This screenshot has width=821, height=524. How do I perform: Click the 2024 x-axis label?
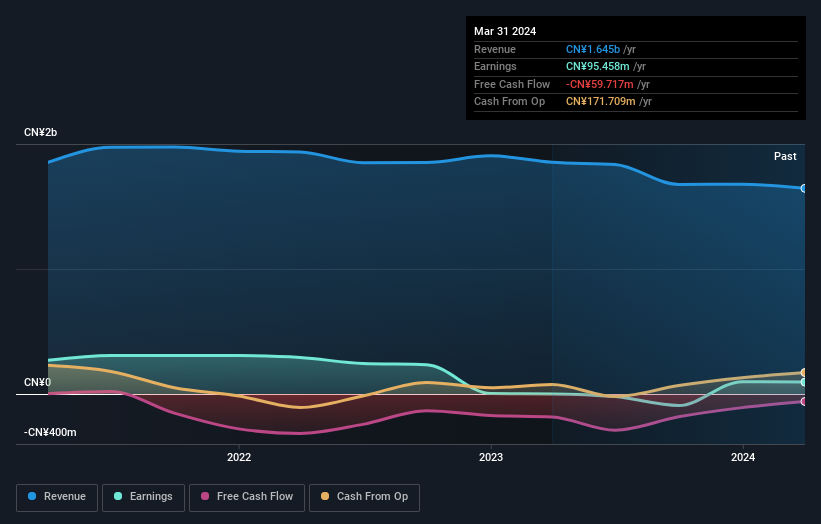(742, 457)
